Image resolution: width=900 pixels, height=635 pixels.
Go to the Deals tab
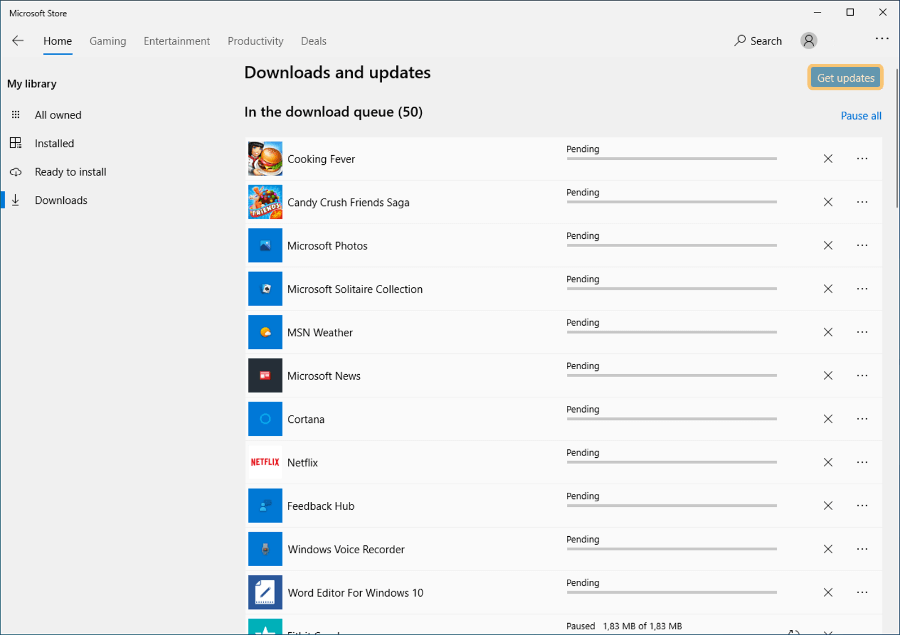pyautogui.click(x=313, y=41)
